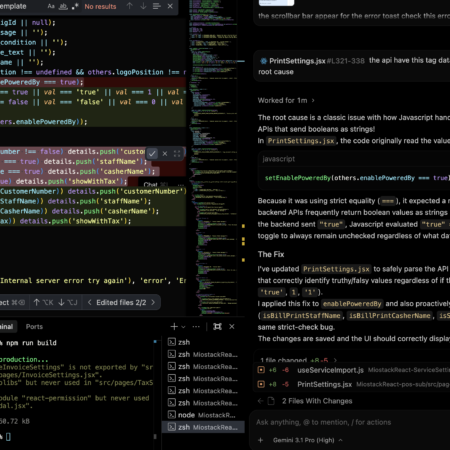This screenshot has height=450, width=450.
Task: Click the isBillPrintStaffName code chip
Action: pos(302,316)
